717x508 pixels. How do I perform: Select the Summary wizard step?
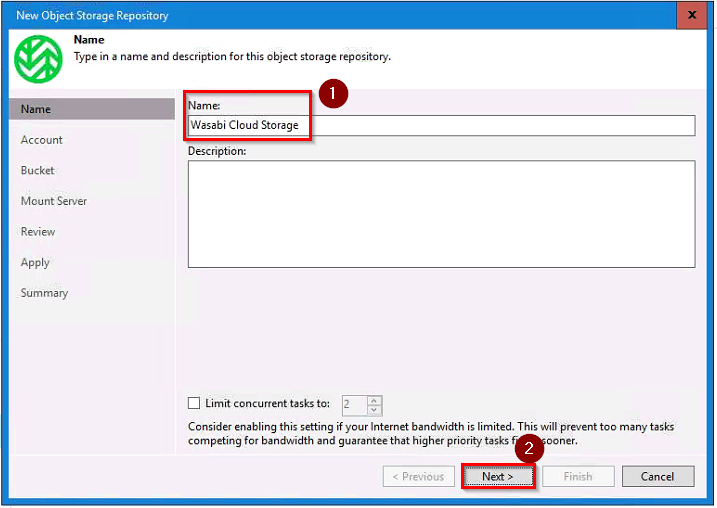(44, 293)
